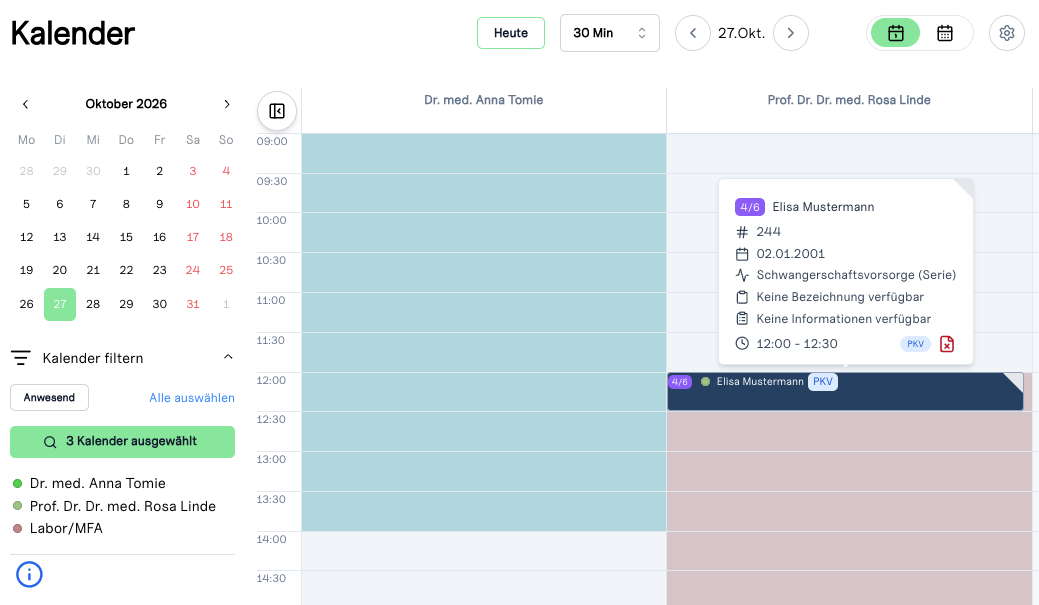The image size is (1039, 605).
Task: Toggle Prof. Dr. Dr. med. Rosa Linde calendar
Action: pyautogui.click(x=123, y=506)
